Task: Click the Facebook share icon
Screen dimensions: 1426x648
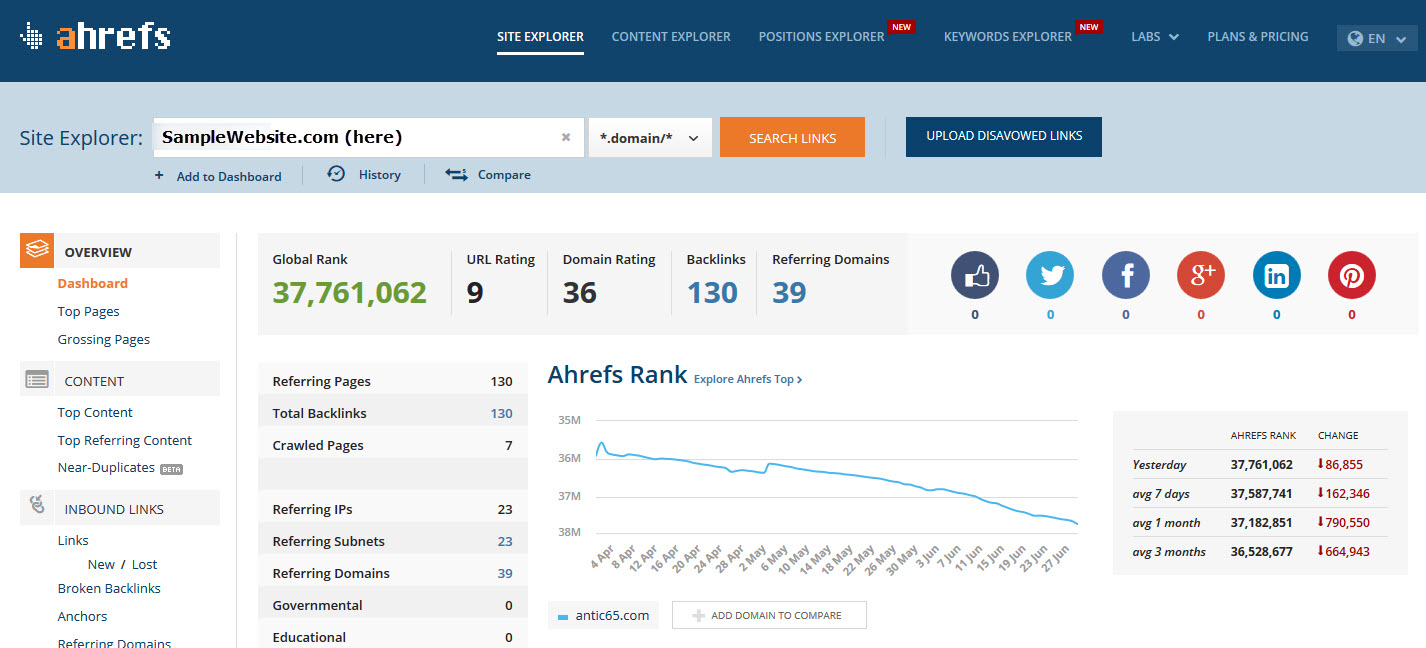Action: (x=1126, y=274)
